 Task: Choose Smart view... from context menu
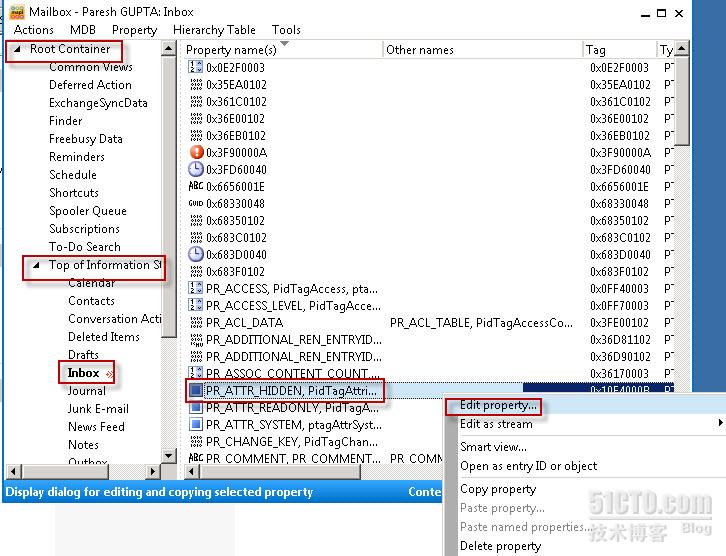[x=493, y=447]
